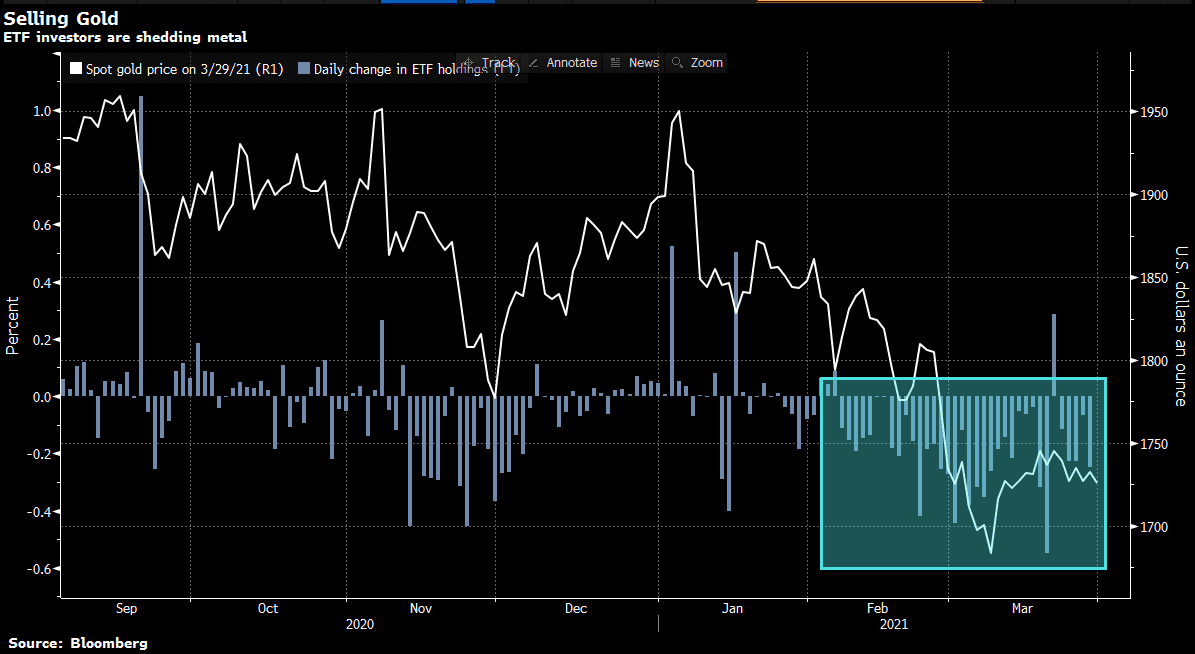This screenshot has width=1195, height=654.
Task: Click the '2021' year label
Action: pos(894,624)
